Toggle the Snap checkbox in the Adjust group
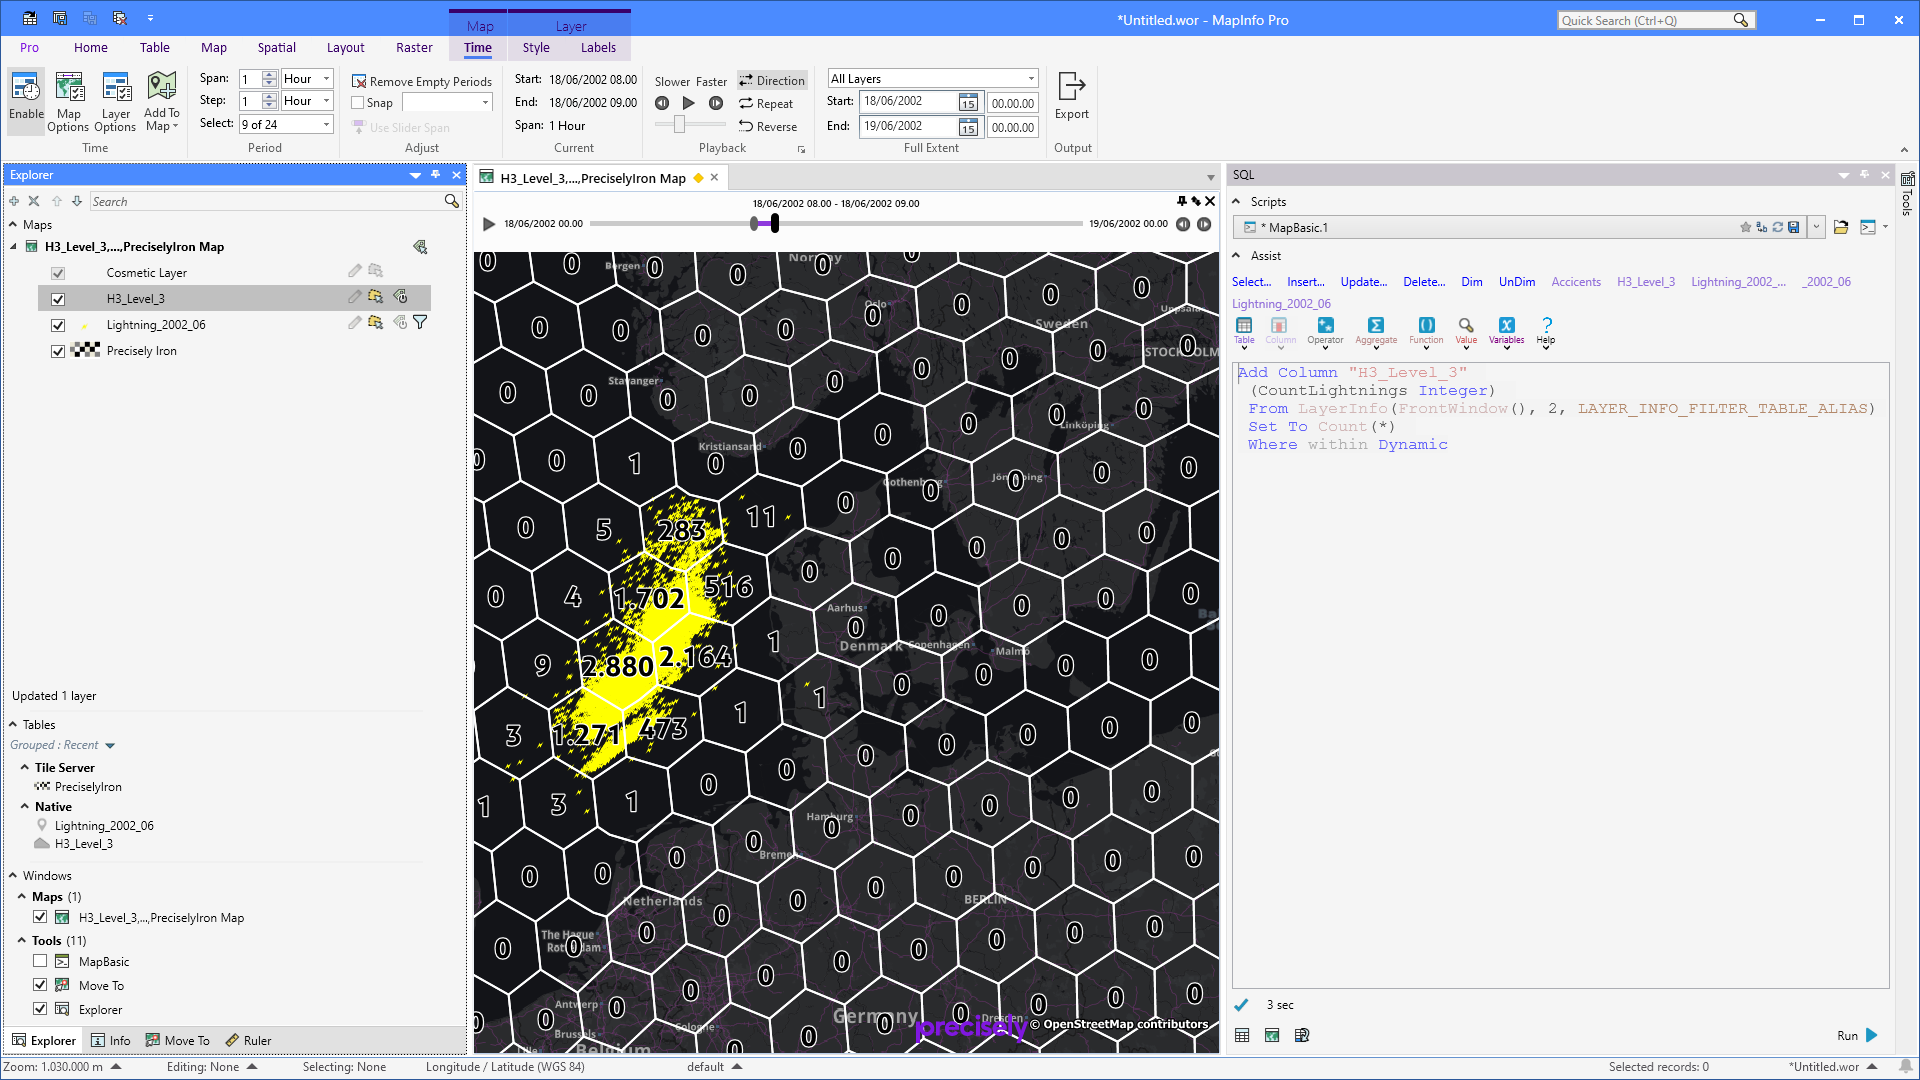The image size is (1920, 1080). pyautogui.click(x=357, y=102)
